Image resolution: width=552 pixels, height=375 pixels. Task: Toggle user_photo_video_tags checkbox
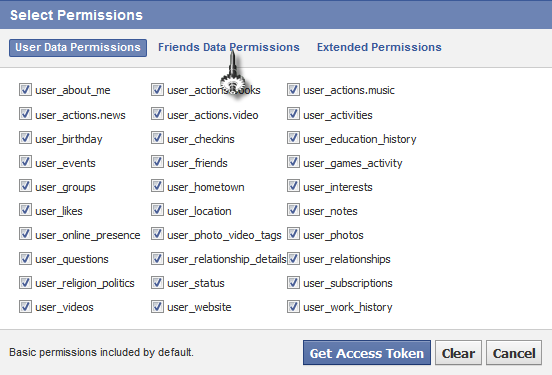tap(157, 234)
